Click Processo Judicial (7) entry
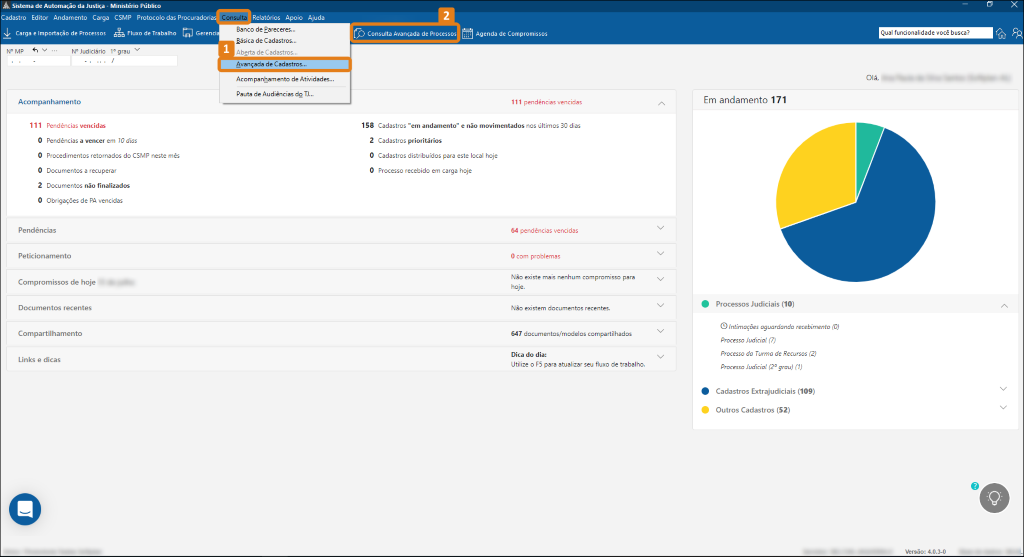Viewport: 1024px width, 557px height. click(x=748, y=340)
